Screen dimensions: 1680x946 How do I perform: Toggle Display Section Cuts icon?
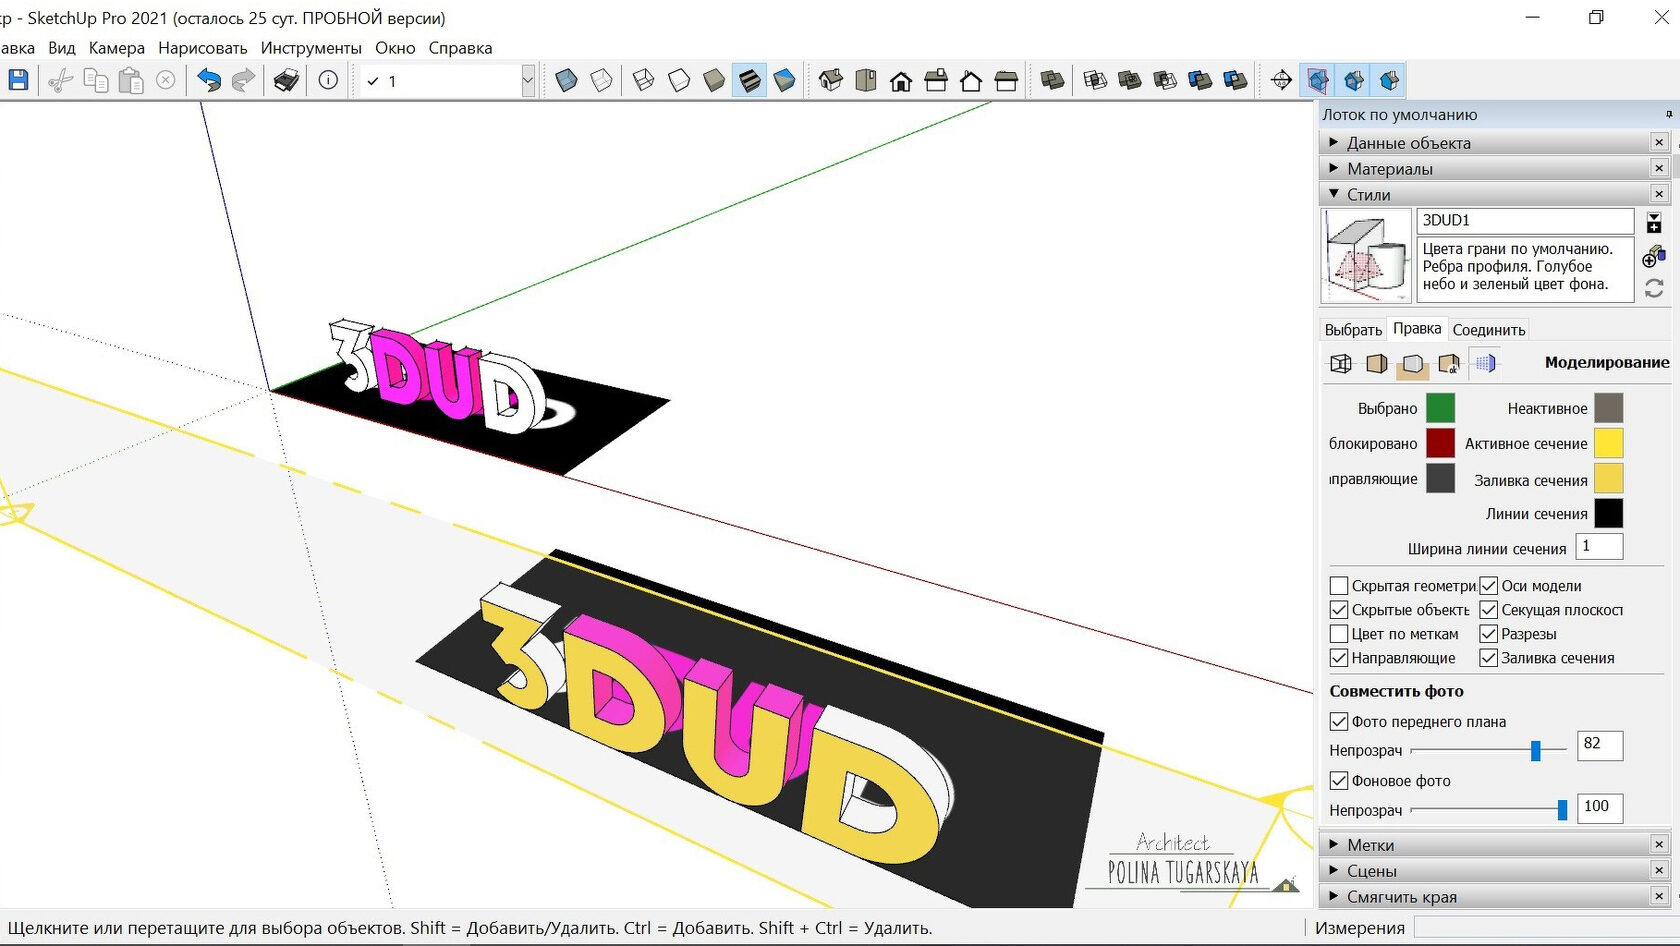(x=1354, y=80)
